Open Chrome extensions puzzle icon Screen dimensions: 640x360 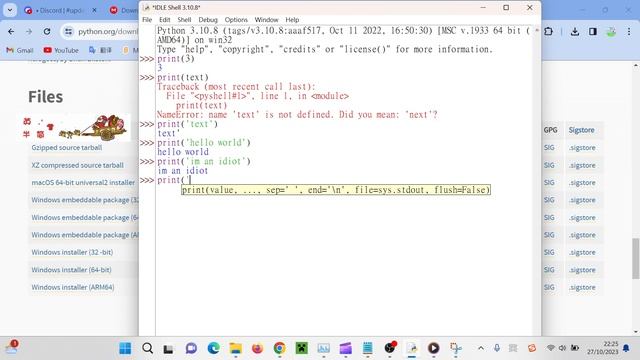(549, 31)
